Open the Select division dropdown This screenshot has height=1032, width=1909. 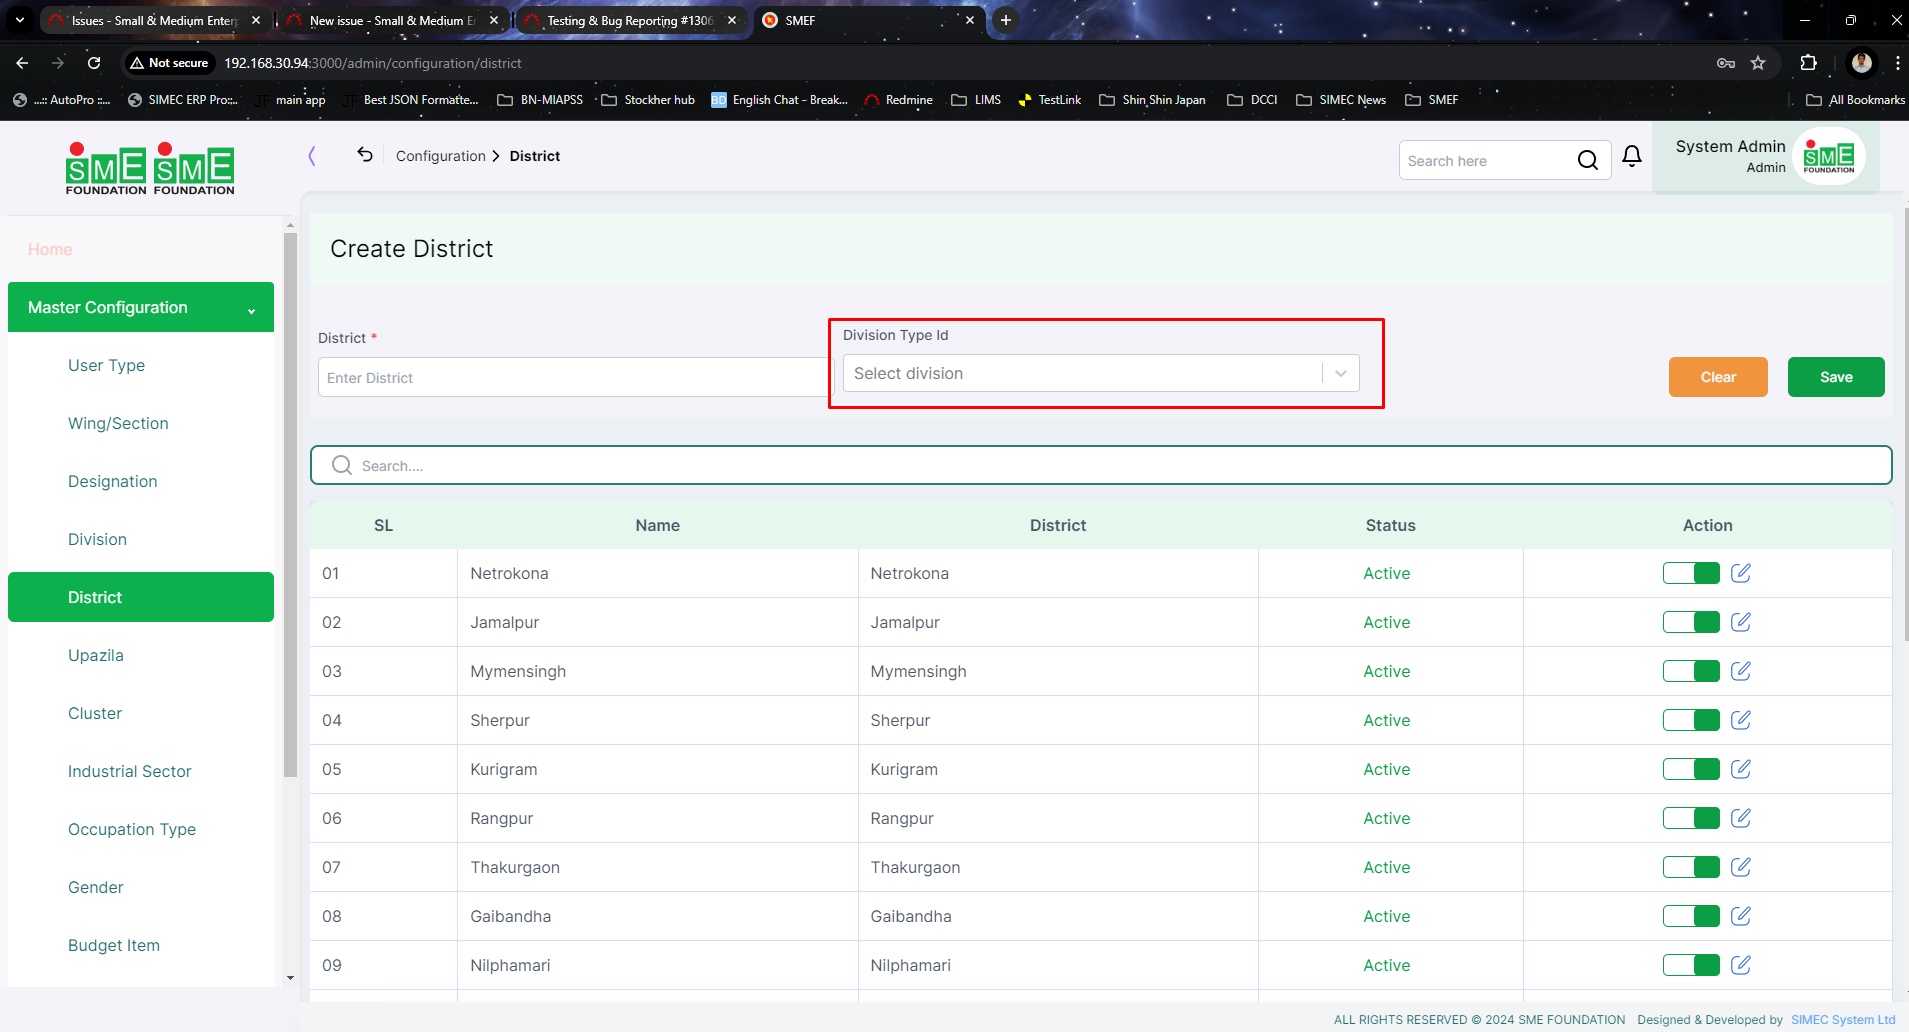coord(1101,373)
